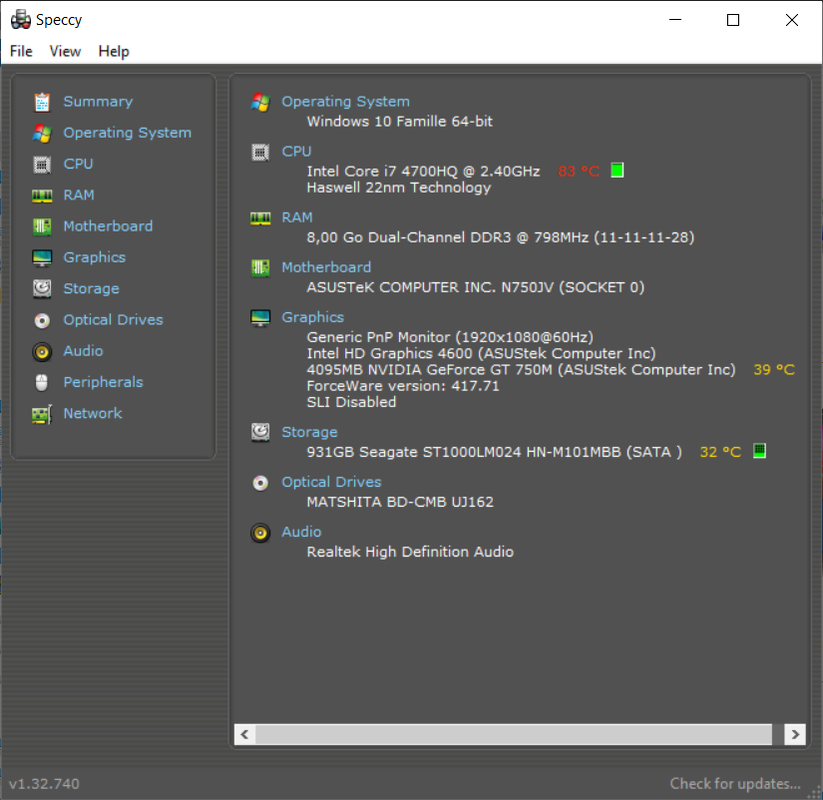This screenshot has width=823, height=800.
Task: Open the File menu
Action: (x=21, y=51)
